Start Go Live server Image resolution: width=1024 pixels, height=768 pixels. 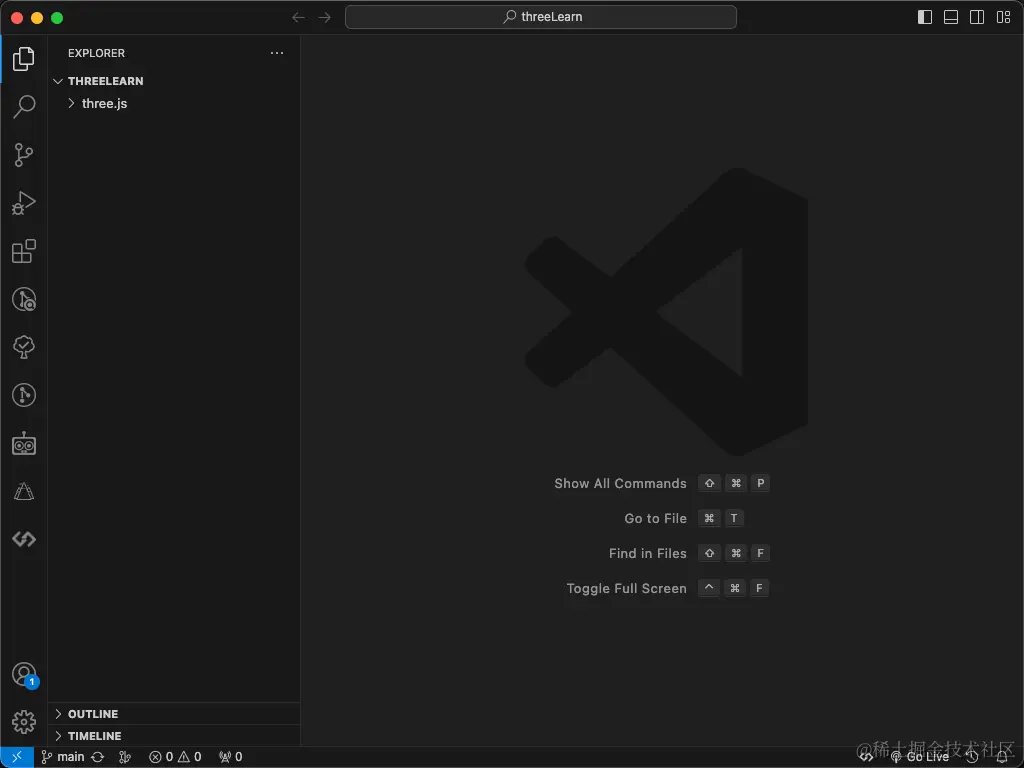point(920,757)
